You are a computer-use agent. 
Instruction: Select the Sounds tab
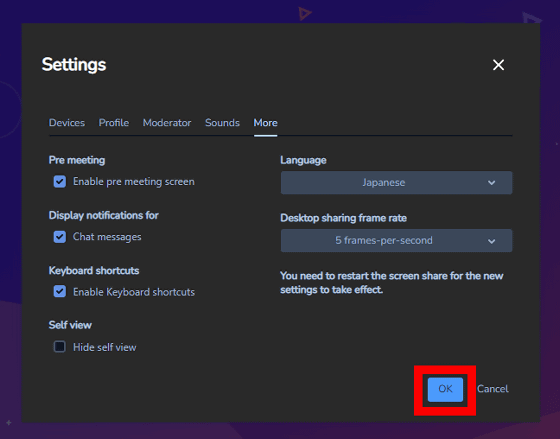click(222, 123)
